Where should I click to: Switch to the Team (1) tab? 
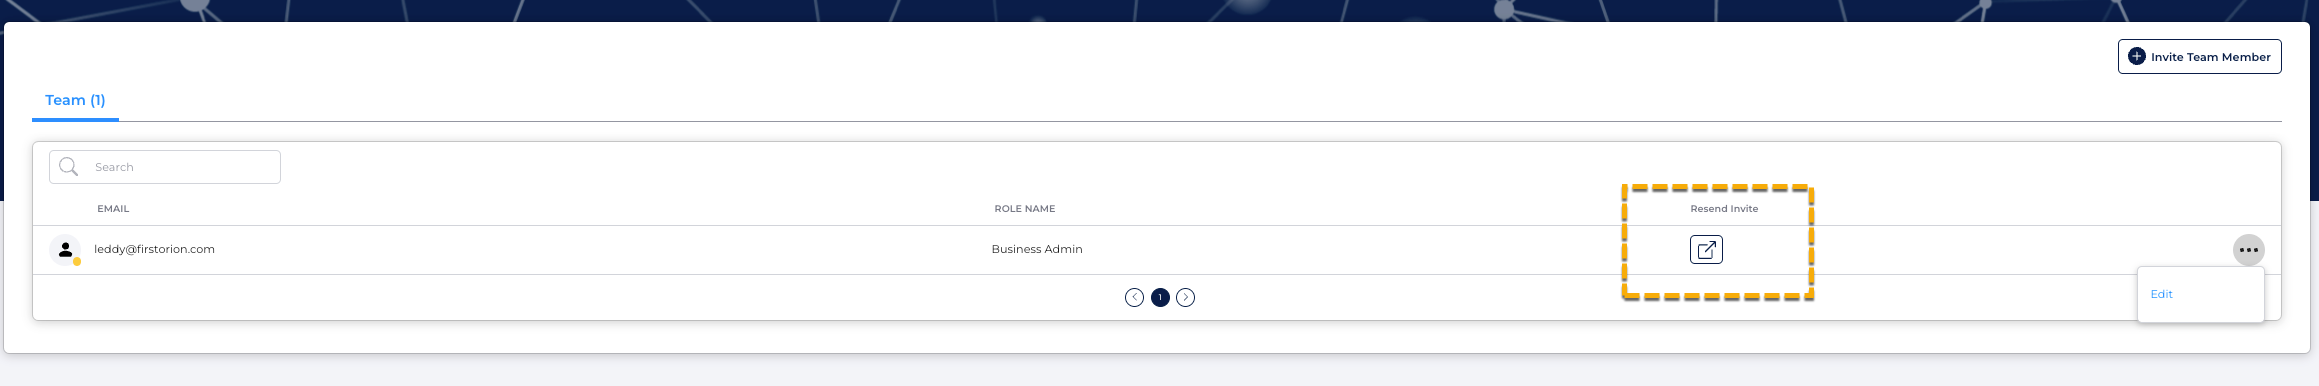(75, 100)
